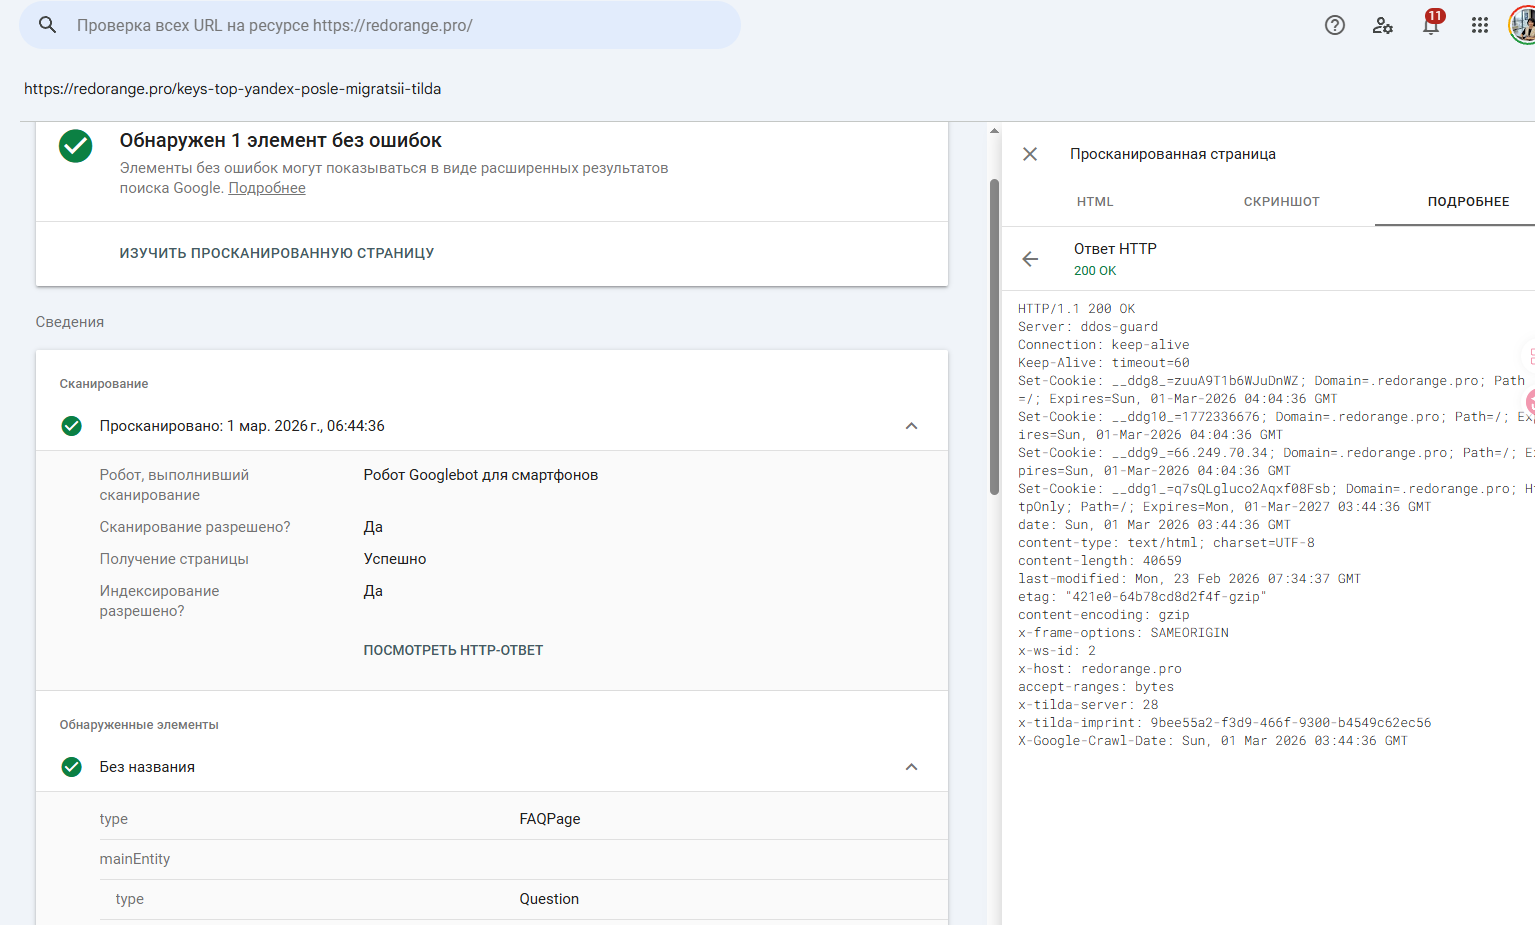Image resolution: width=1535 pixels, height=925 pixels.
Task: Open the "Подробнее" link
Action: (267, 188)
